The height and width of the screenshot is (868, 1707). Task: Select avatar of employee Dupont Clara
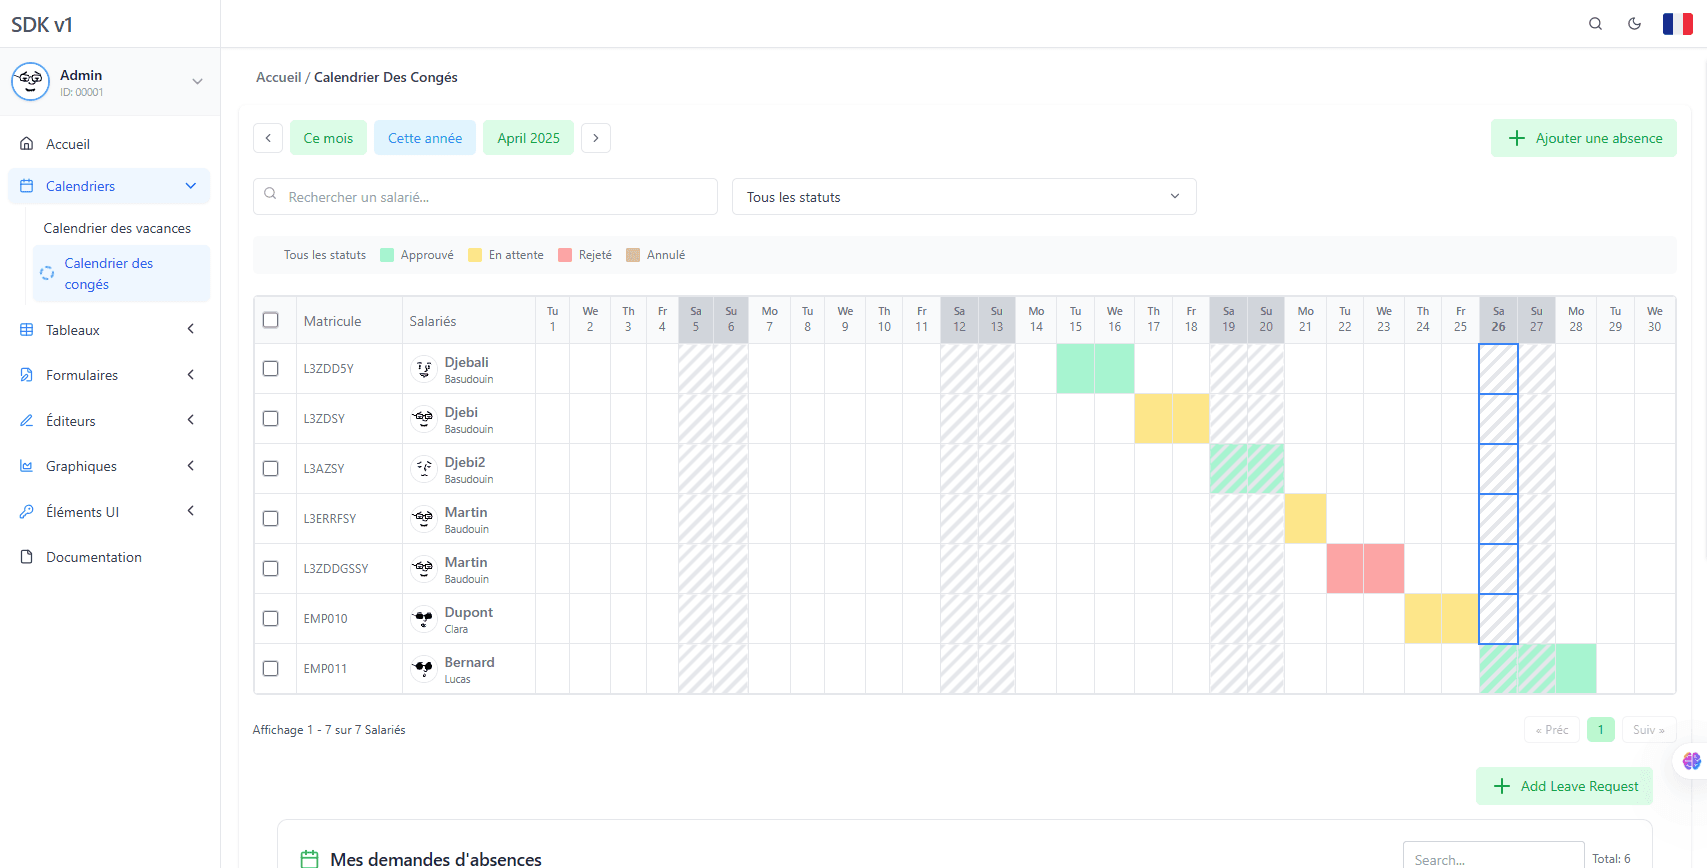pos(424,619)
